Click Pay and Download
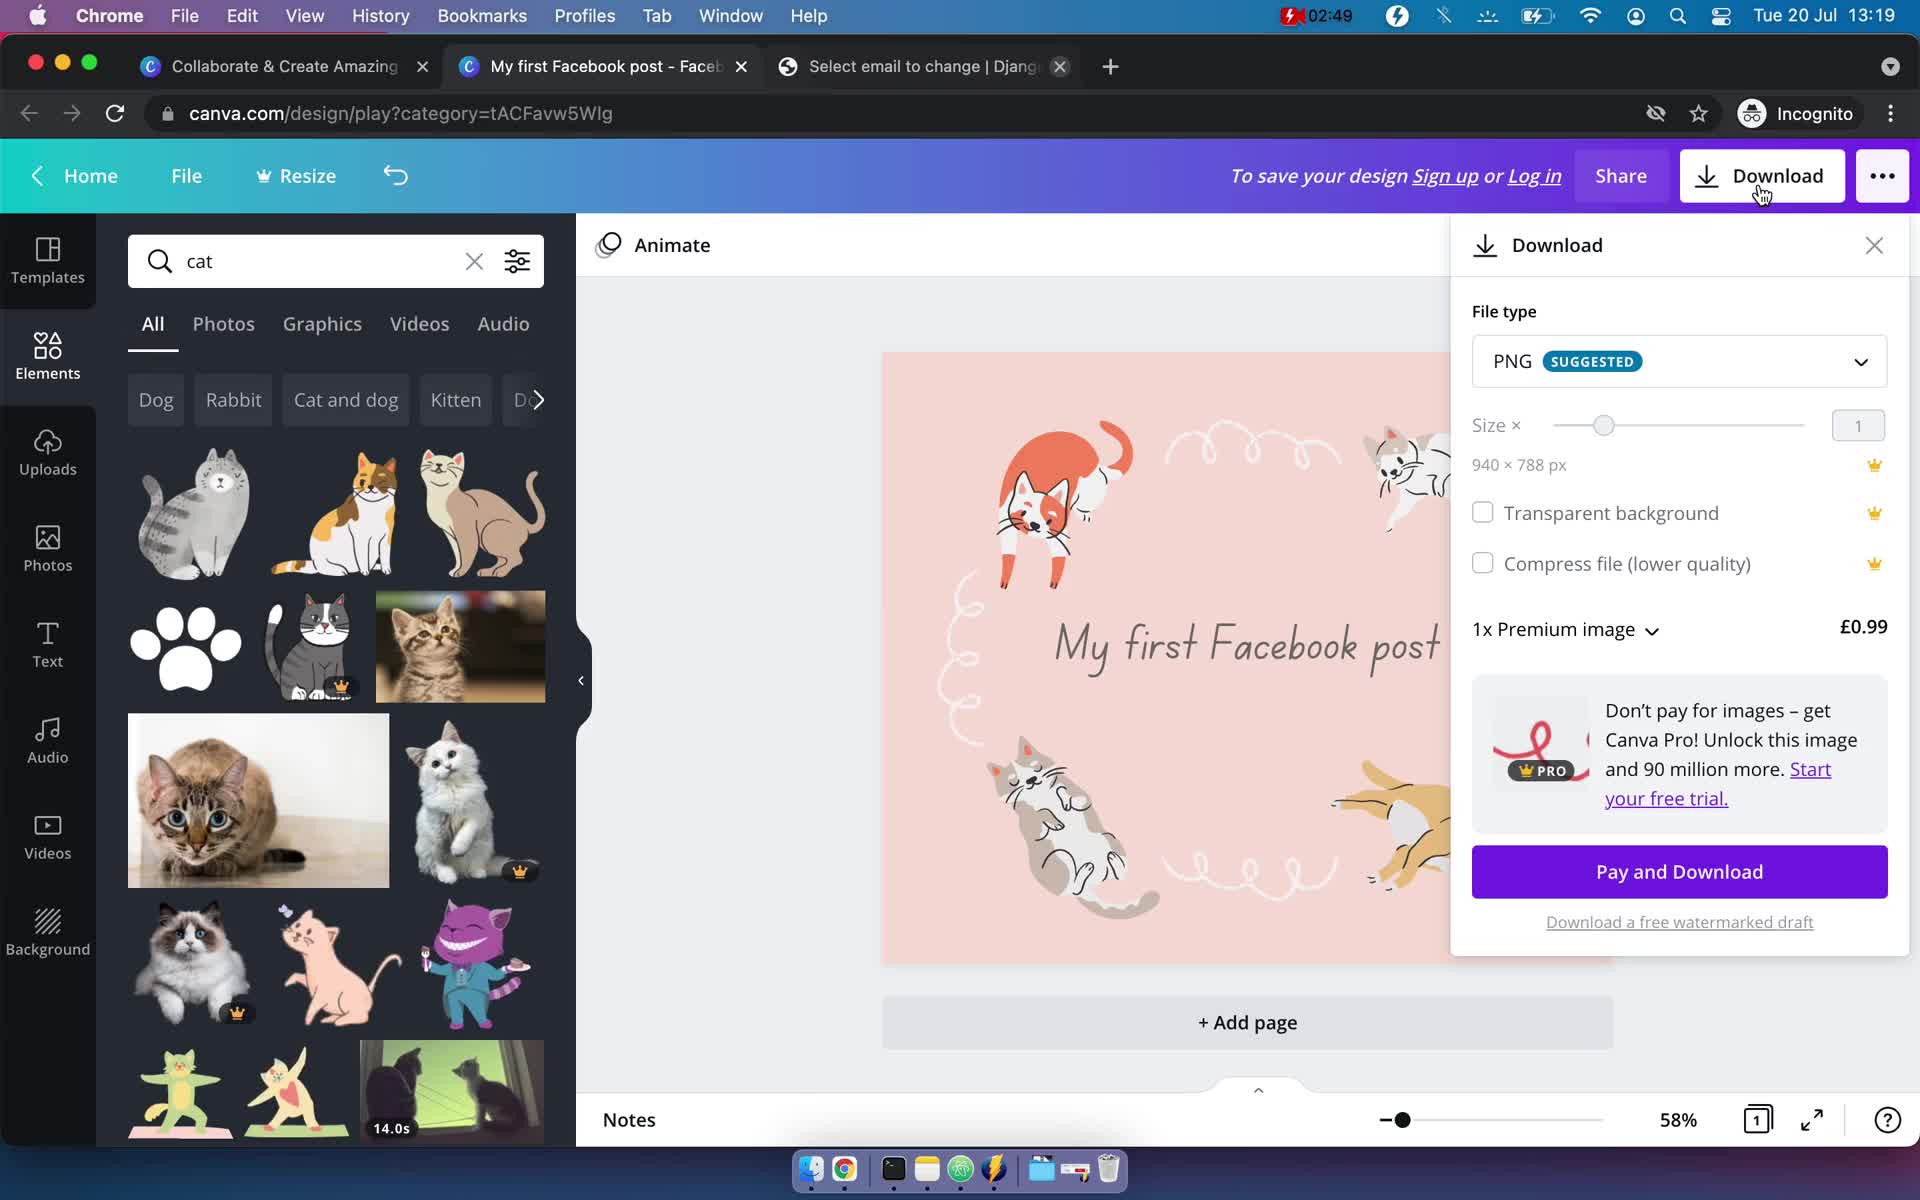The image size is (1920, 1200). click(1679, 872)
